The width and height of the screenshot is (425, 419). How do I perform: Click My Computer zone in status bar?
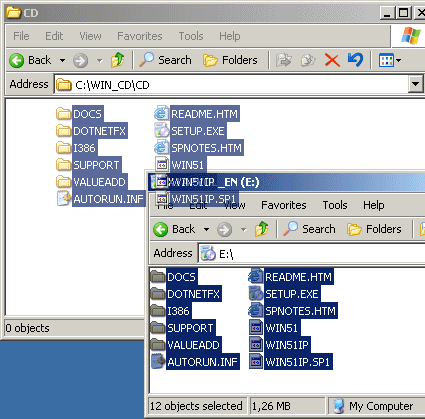376,406
